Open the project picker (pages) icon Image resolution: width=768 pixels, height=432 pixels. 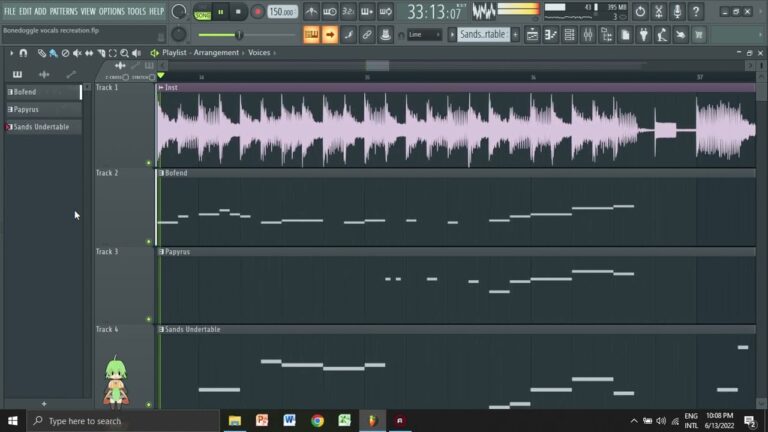click(x=625, y=35)
